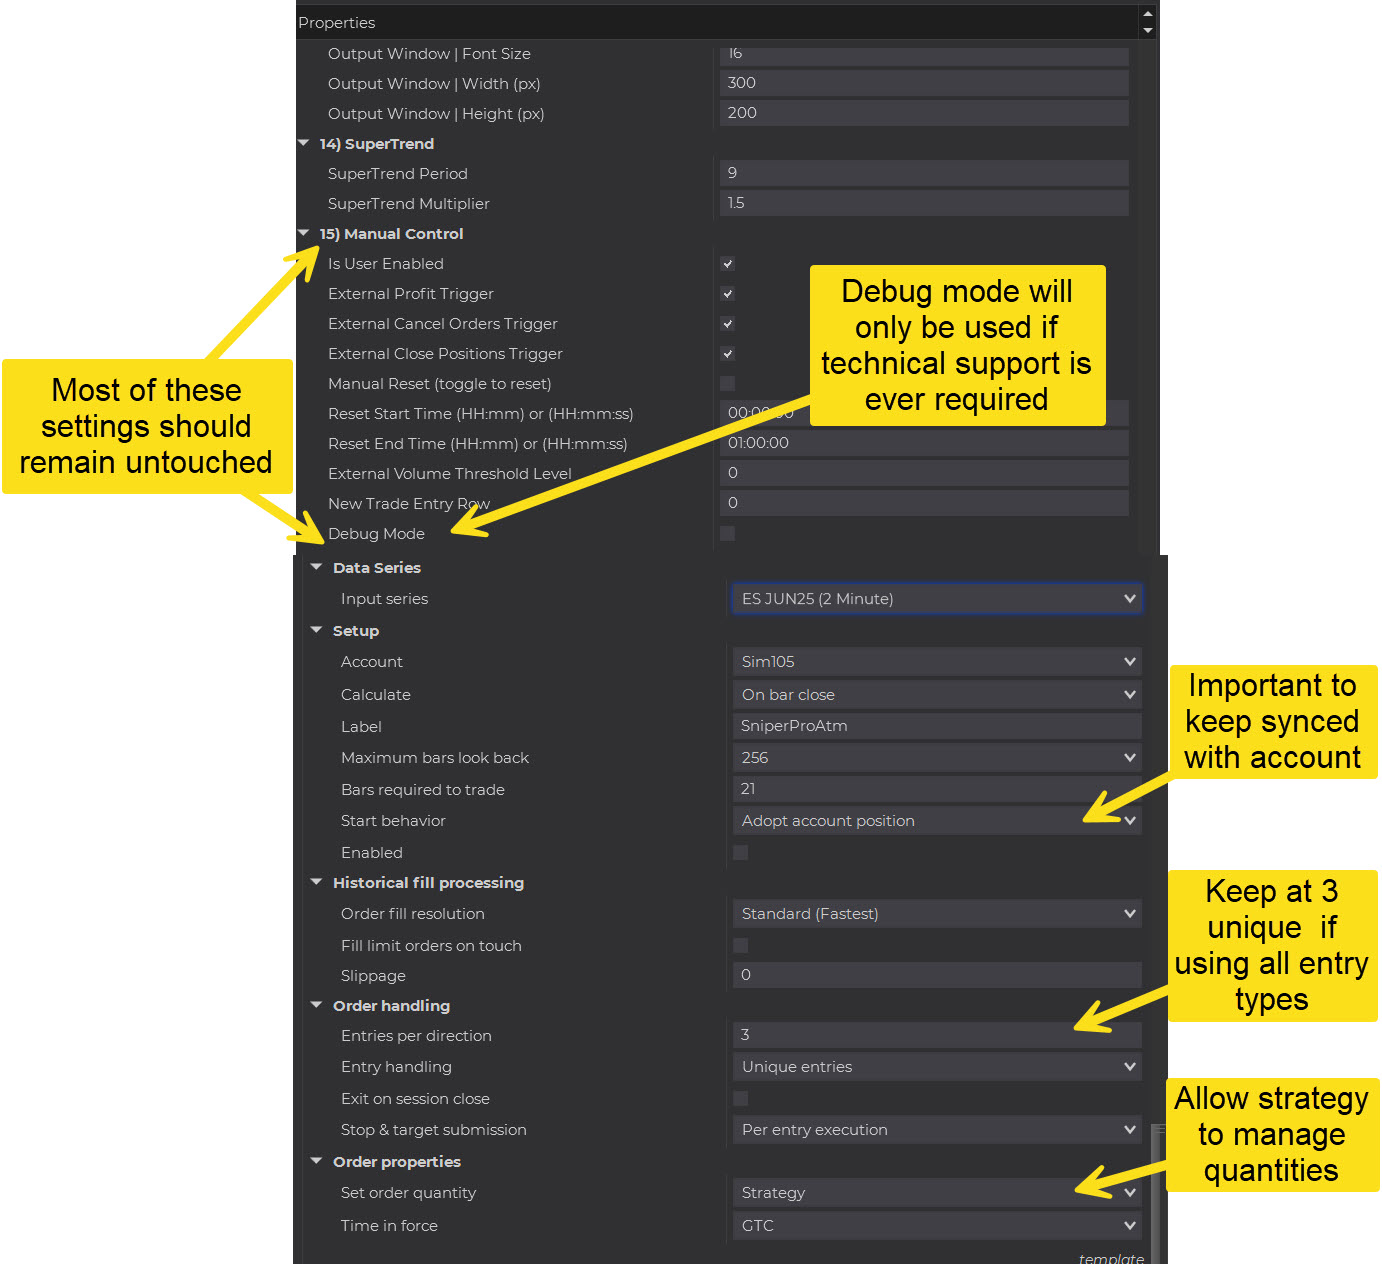Viewport: 1382px width, 1264px height.
Task: Enable Exit on session close checkbox
Action: [x=741, y=1099]
